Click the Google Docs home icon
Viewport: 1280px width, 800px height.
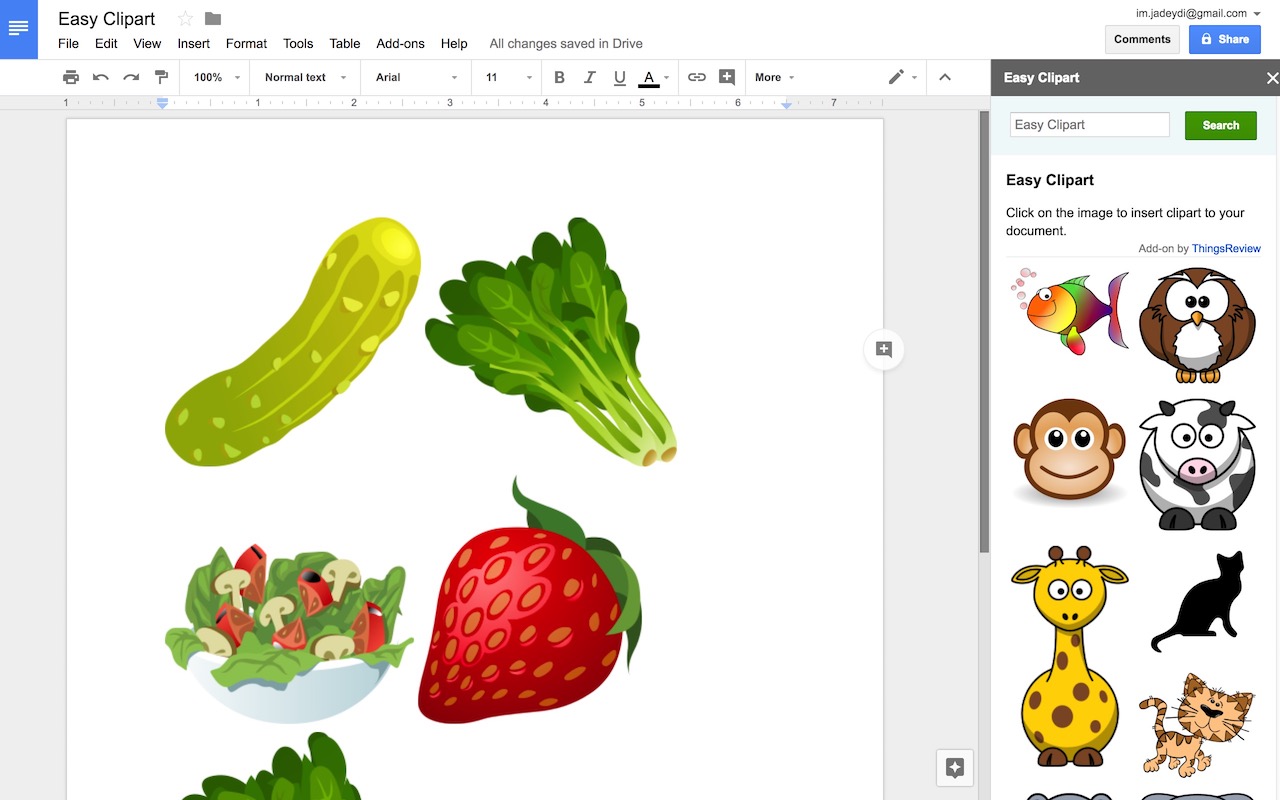coord(19,29)
